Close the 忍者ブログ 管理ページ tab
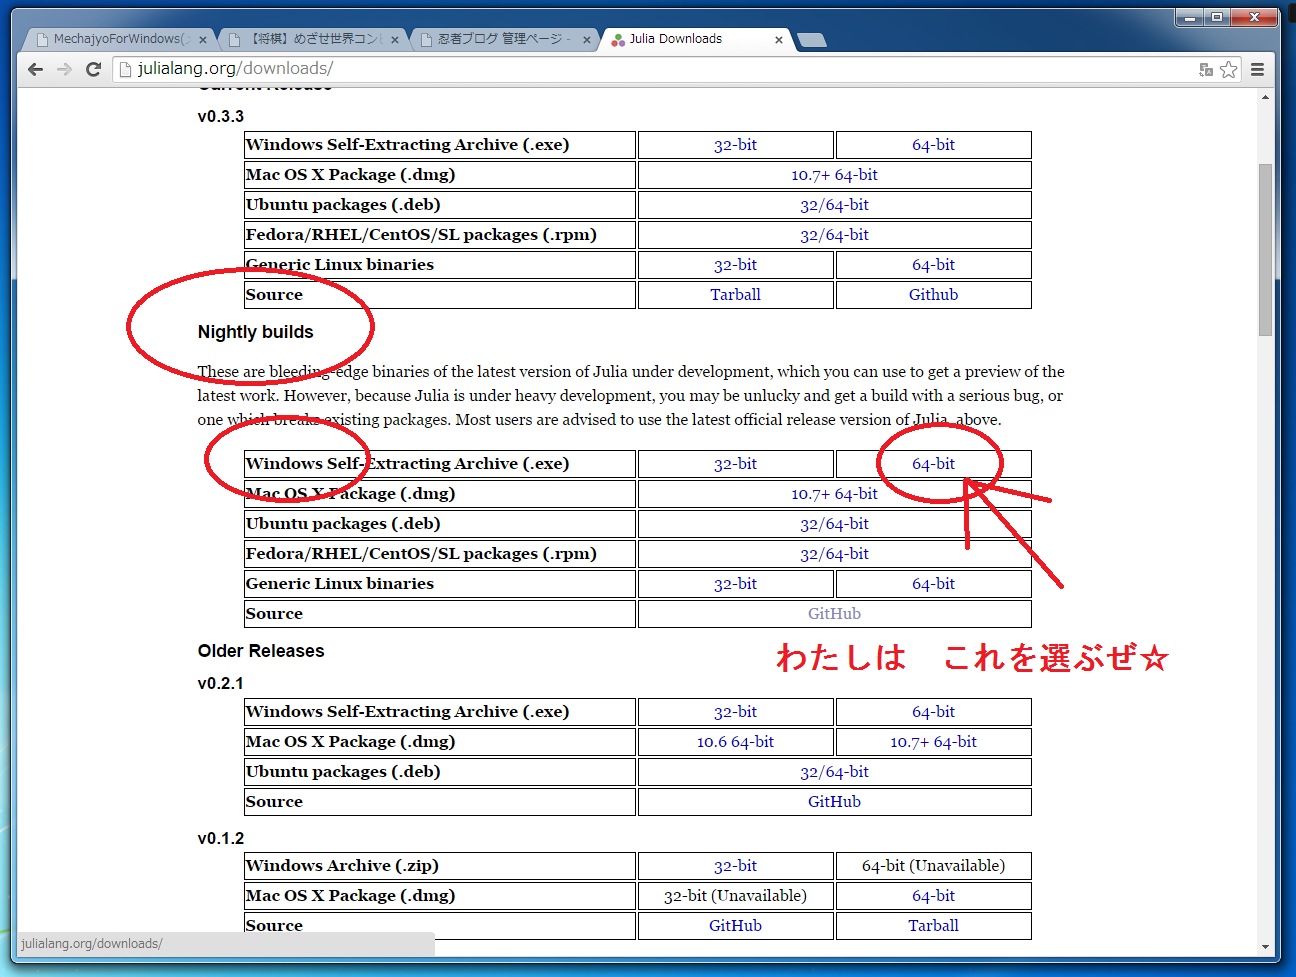 [x=587, y=40]
